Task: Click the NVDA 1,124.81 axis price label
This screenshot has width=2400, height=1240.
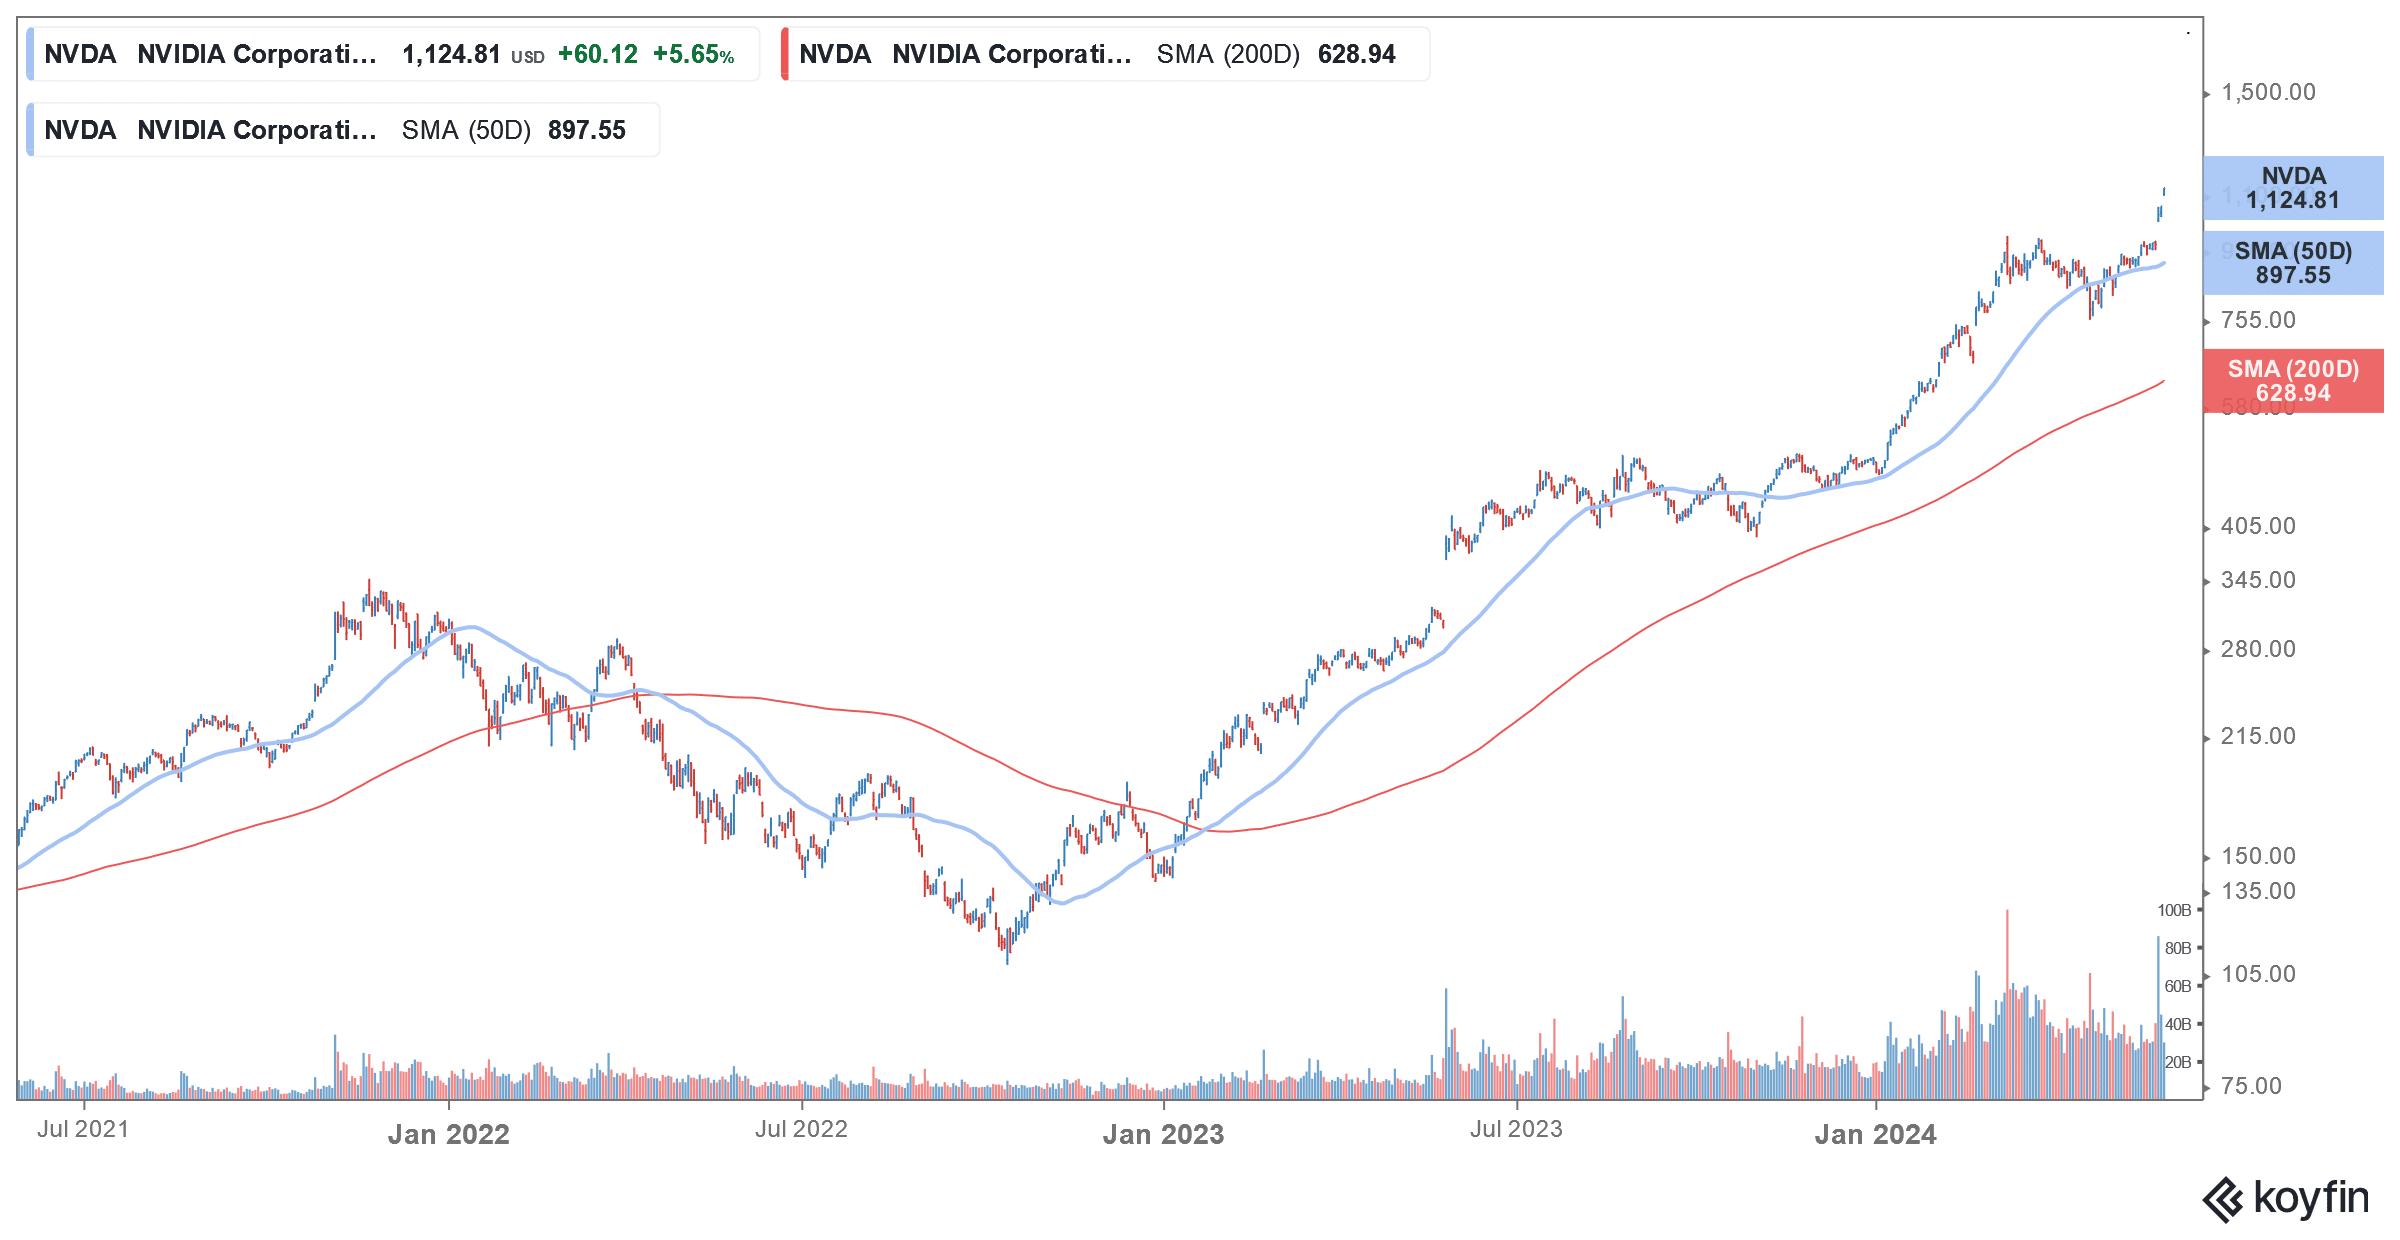Action: [2293, 188]
